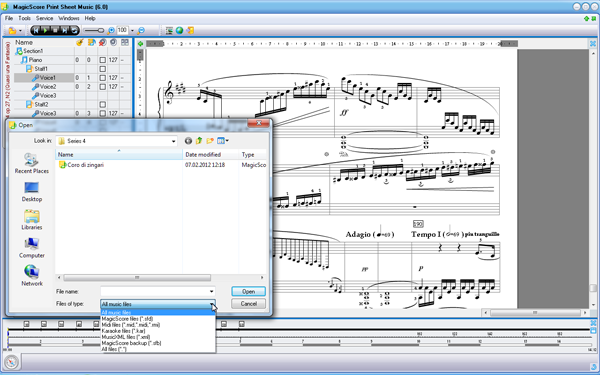Toggle mute checkbox for Voice1 row
600x375 pixels.
103,78
